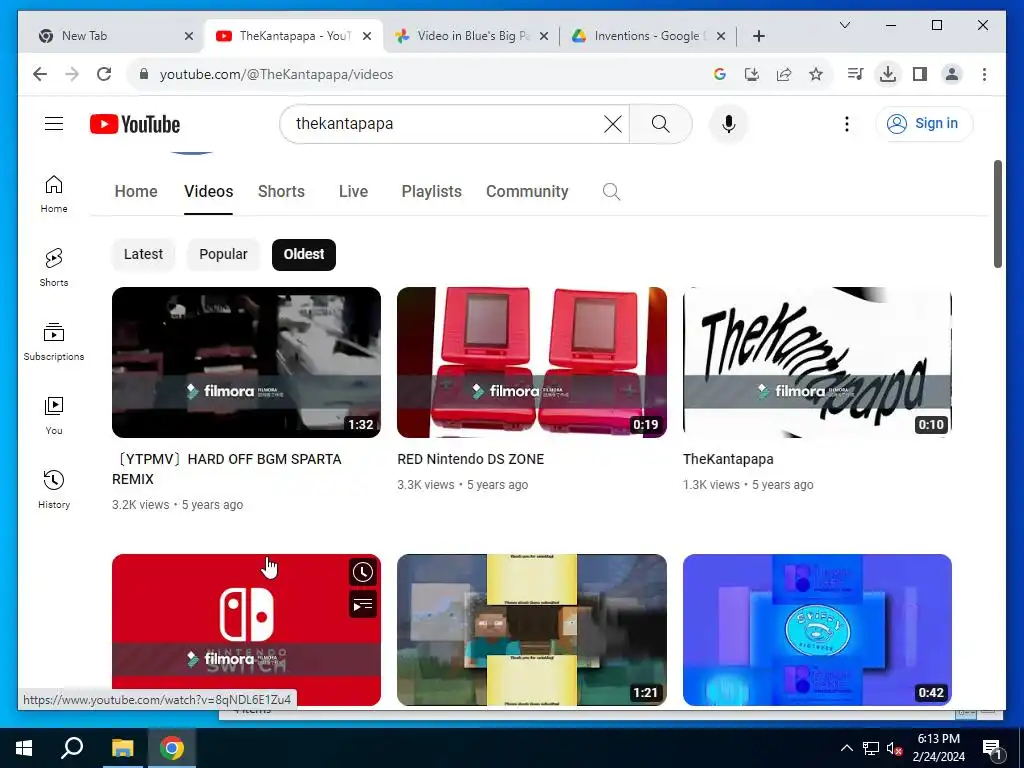Show hidden tray icons chevron
This screenshot has height=768, width=1024.
846,748
